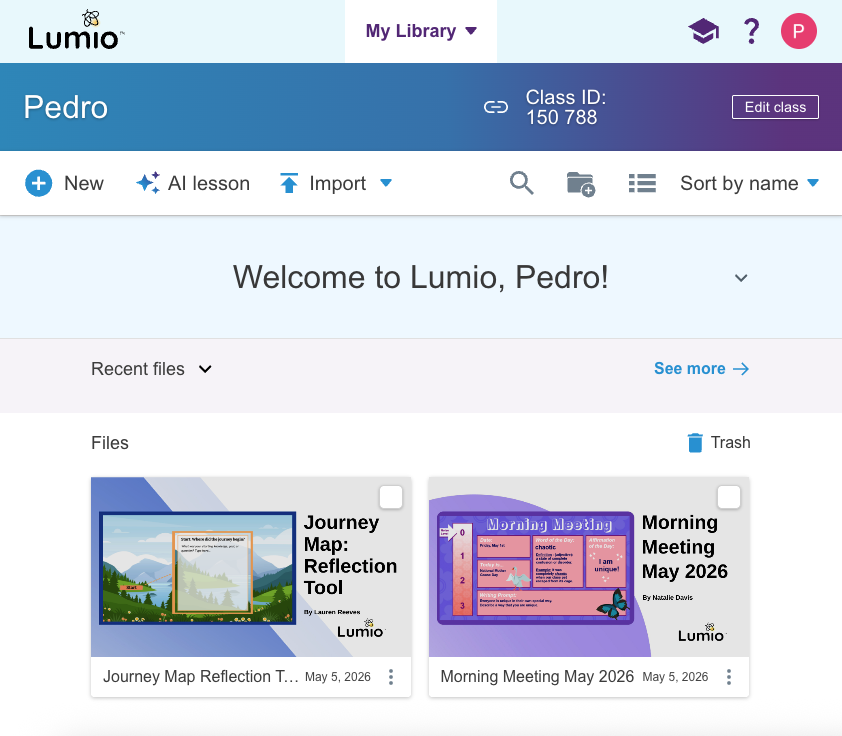
Task: Click the Trash label
Action: [x=731, y=442]
